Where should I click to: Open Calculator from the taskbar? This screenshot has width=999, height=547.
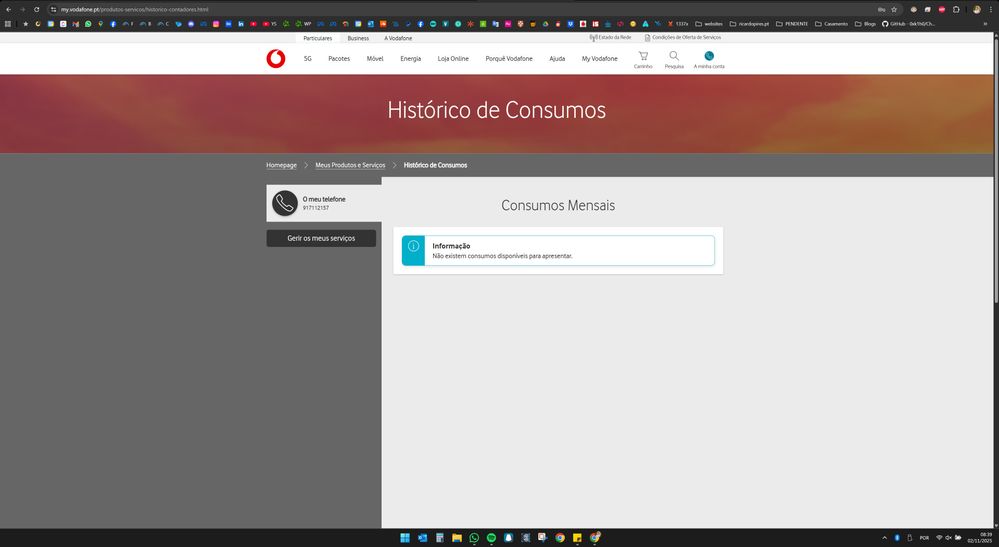pos(440,538)
